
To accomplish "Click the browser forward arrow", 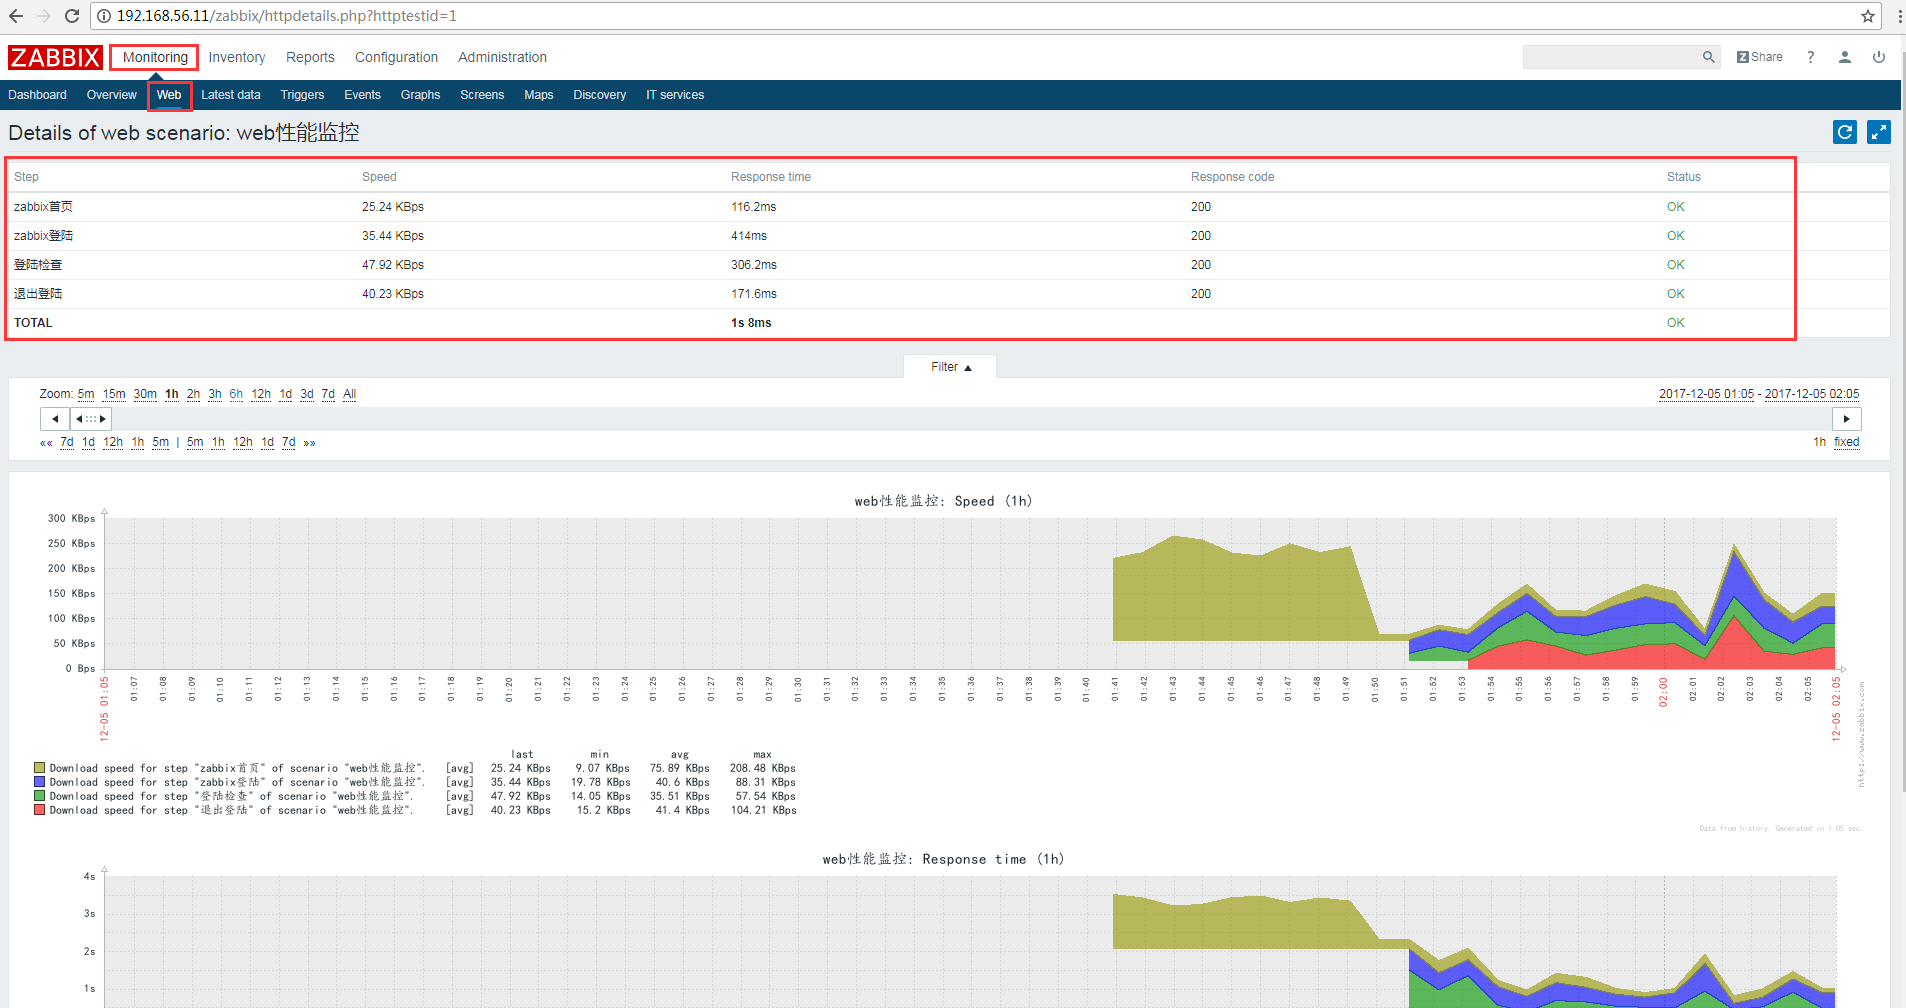I will click(44, 16).
